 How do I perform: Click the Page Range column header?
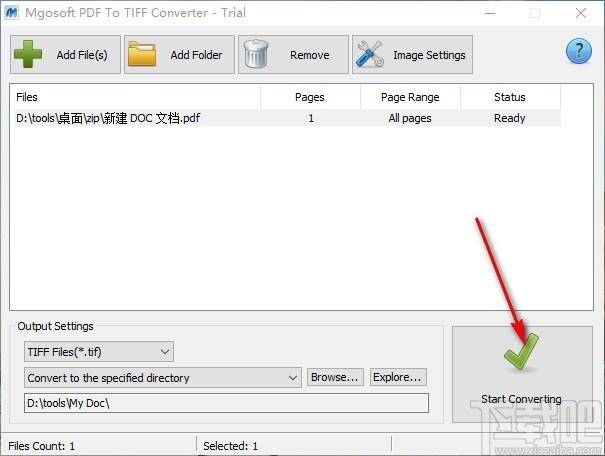coord(410,97)
